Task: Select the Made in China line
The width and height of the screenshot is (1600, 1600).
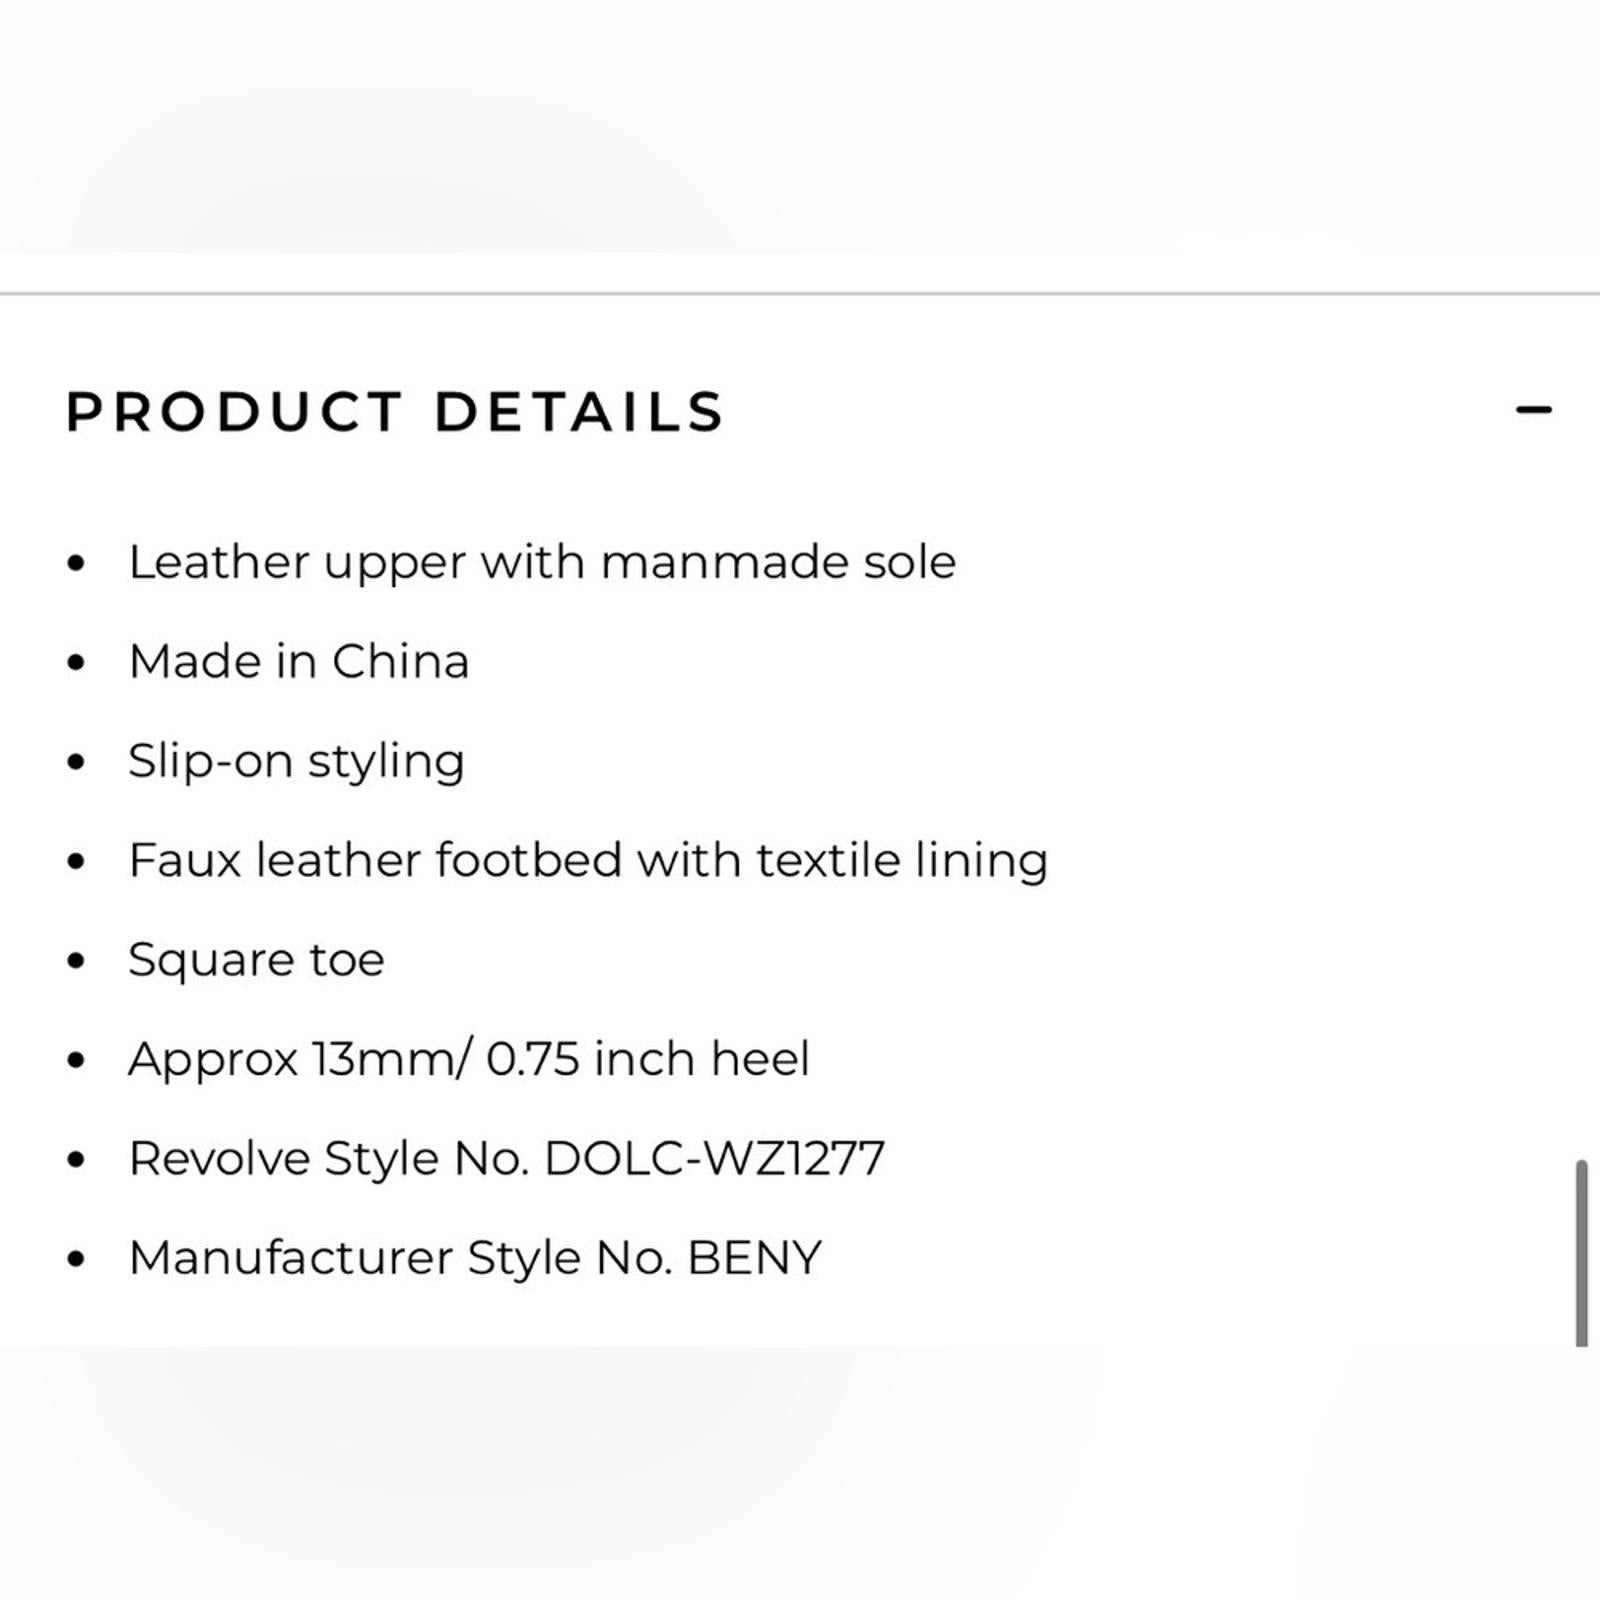Action: (x=300, y=661)
